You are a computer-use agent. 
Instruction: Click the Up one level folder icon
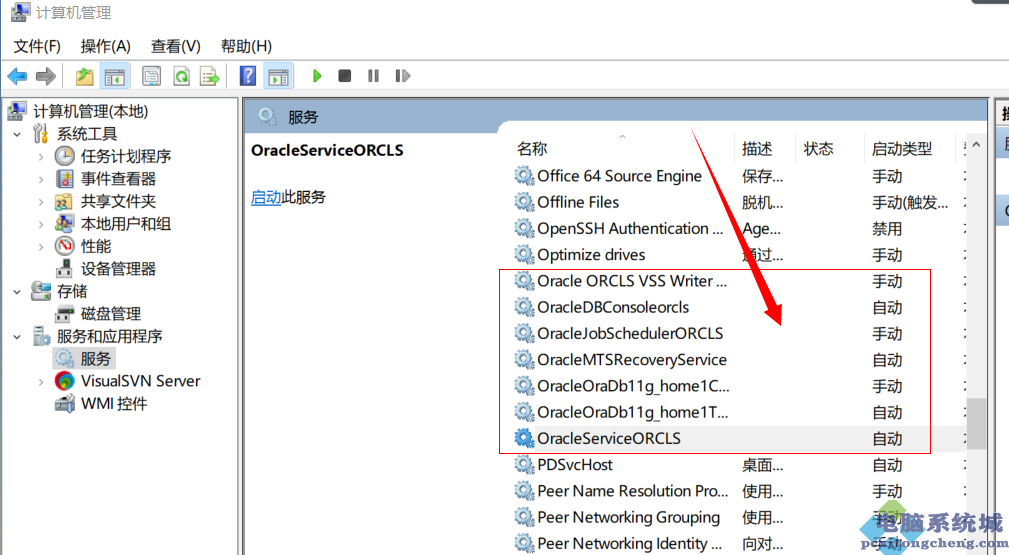pos(84,77)
